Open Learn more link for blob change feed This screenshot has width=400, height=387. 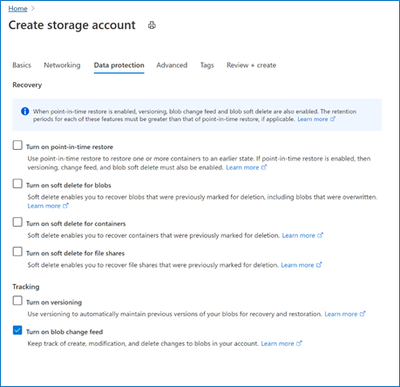[277, 343]
